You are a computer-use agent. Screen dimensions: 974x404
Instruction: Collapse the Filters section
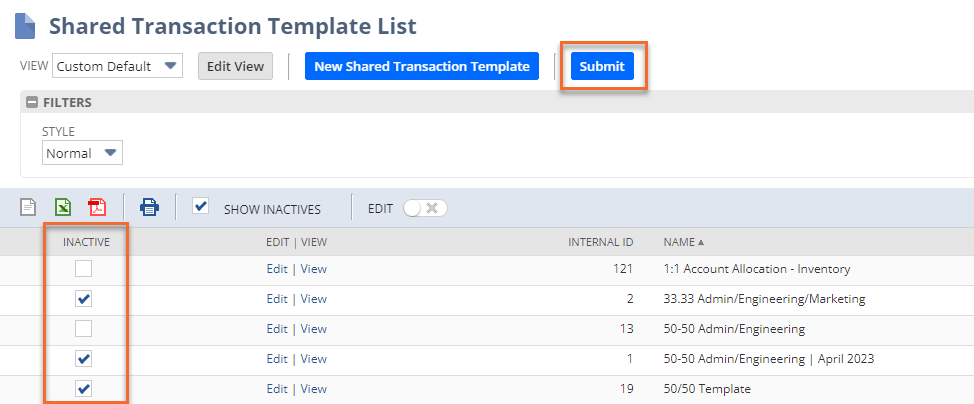tap(32, 102)
